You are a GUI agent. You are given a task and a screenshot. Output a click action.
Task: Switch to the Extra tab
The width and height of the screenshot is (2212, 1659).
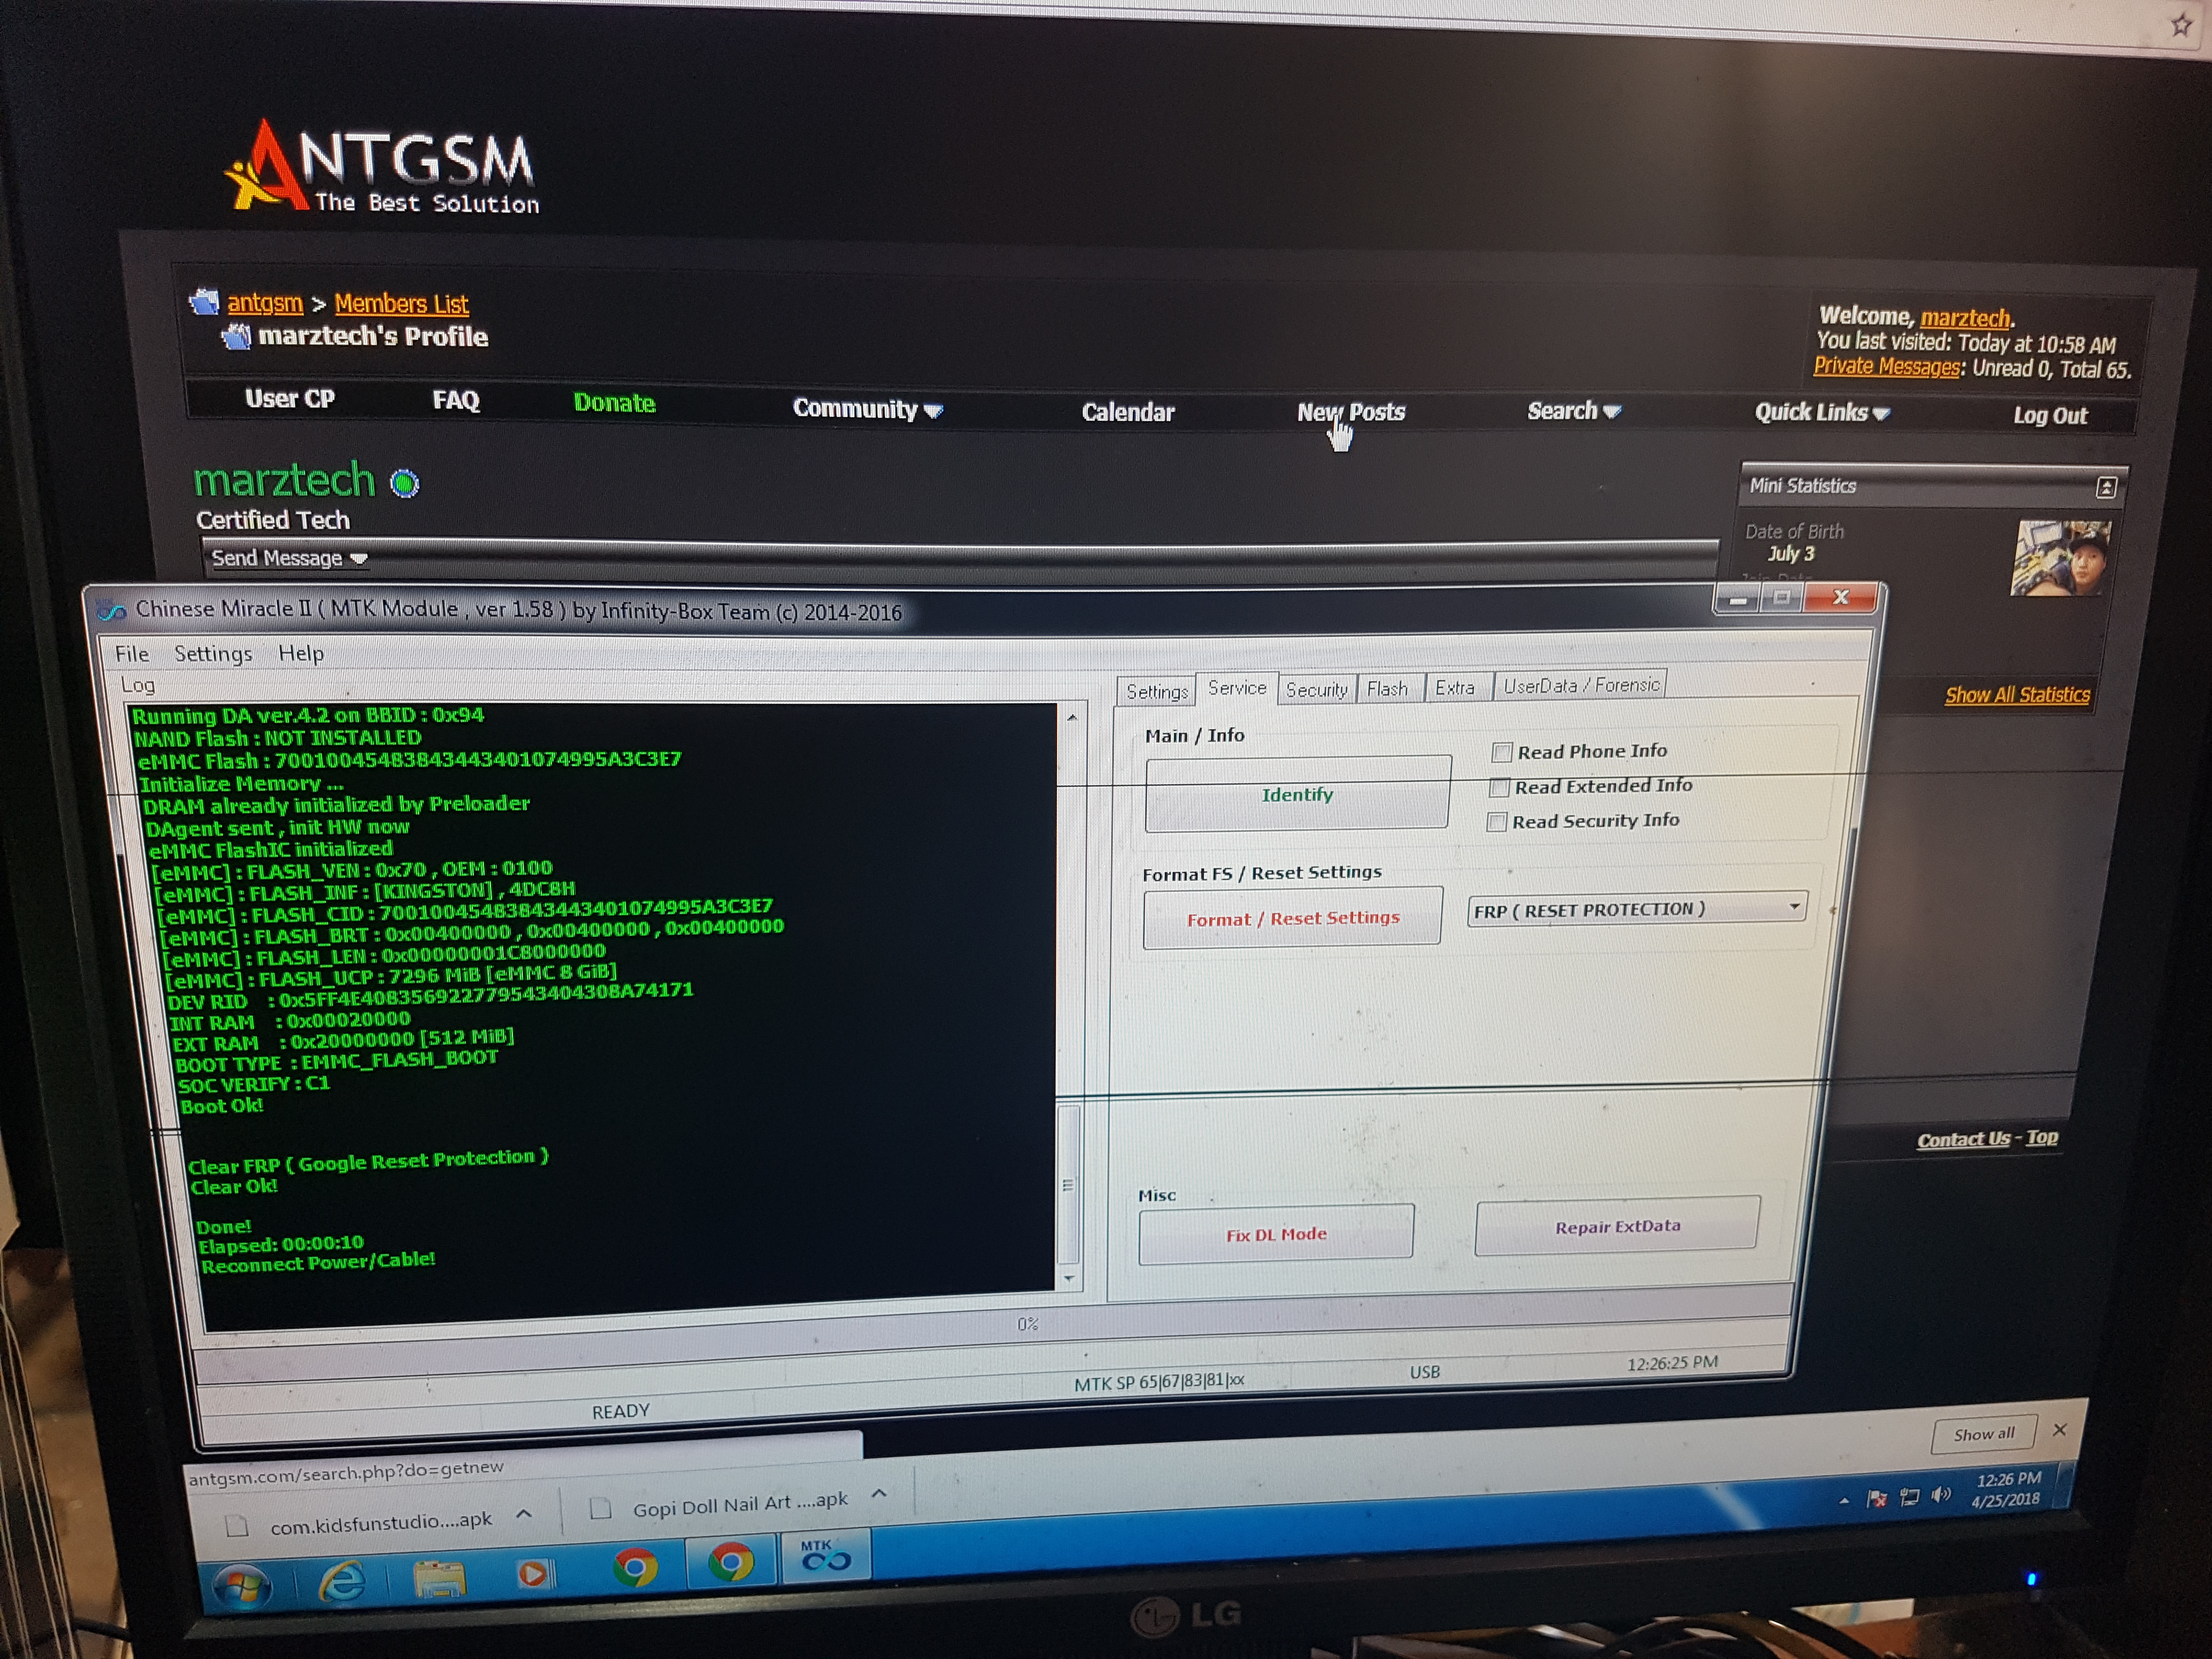(1455, 687)
